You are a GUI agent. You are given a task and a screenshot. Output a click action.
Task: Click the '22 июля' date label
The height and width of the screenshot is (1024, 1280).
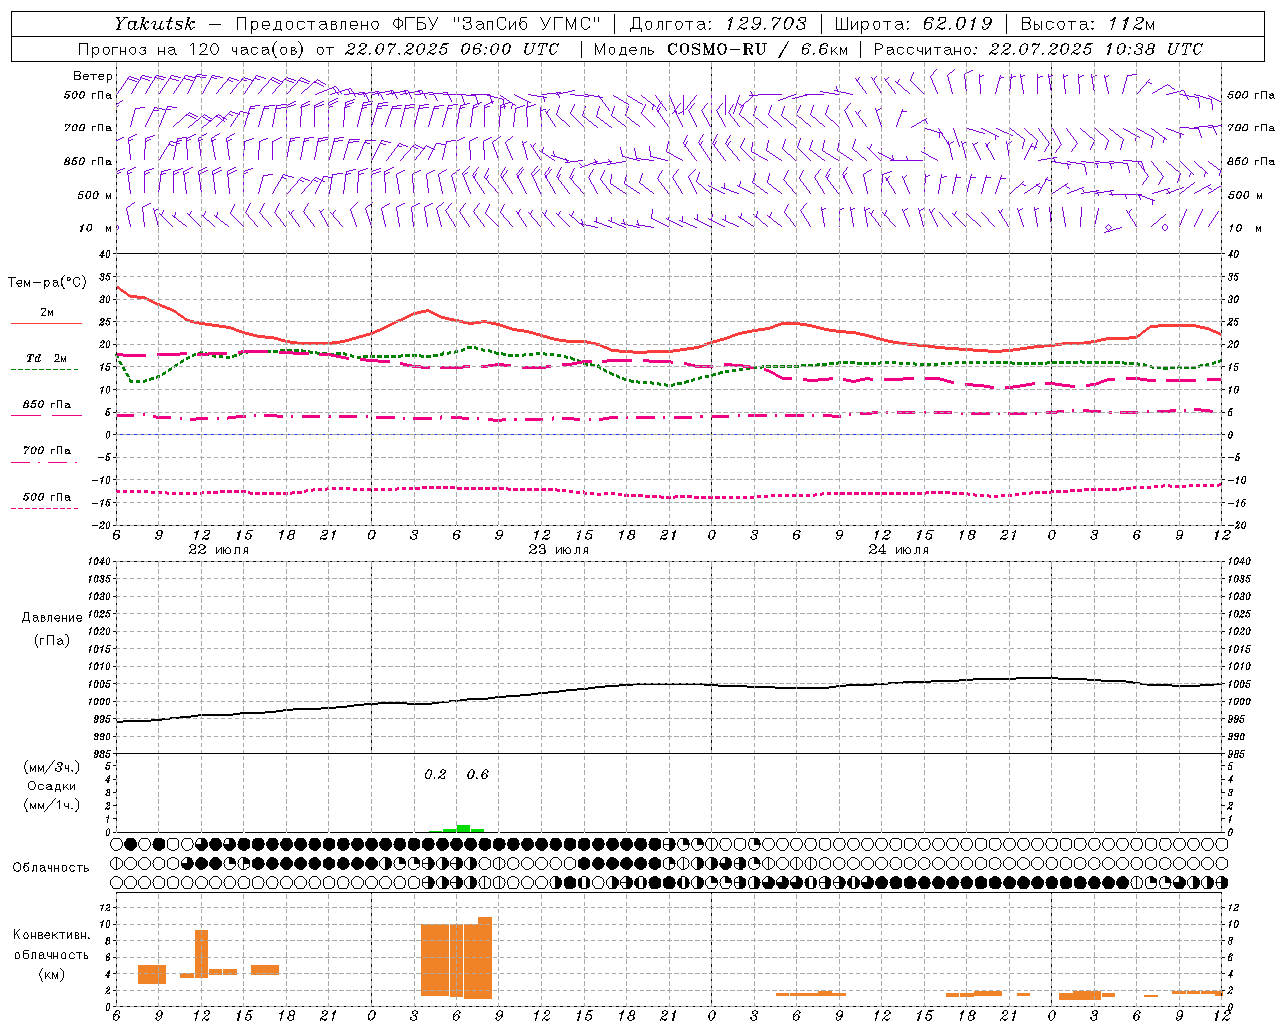pos(219,550)
